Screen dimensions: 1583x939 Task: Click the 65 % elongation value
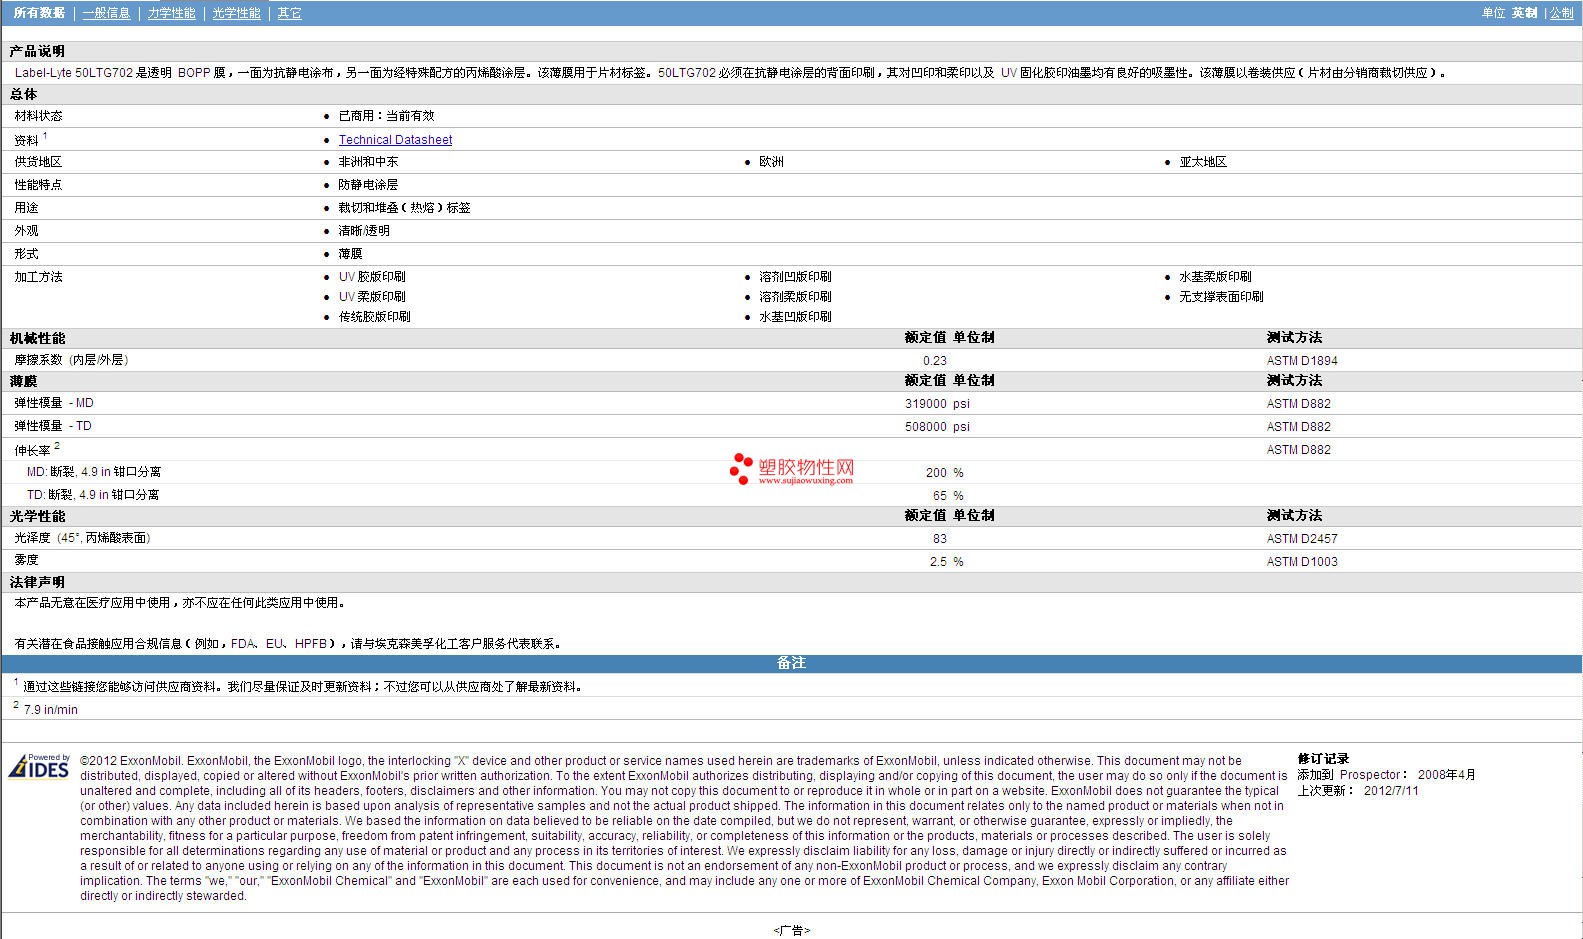coord(948,496)
